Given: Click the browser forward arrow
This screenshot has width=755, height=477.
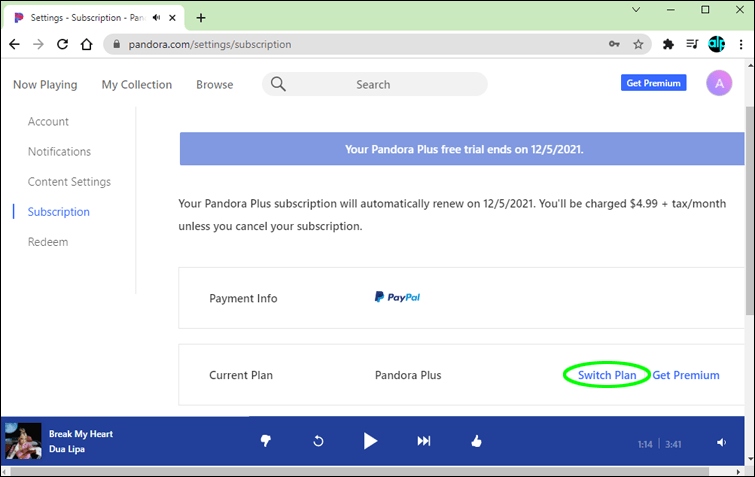Looking at the screenshot, I should (38, 44).
